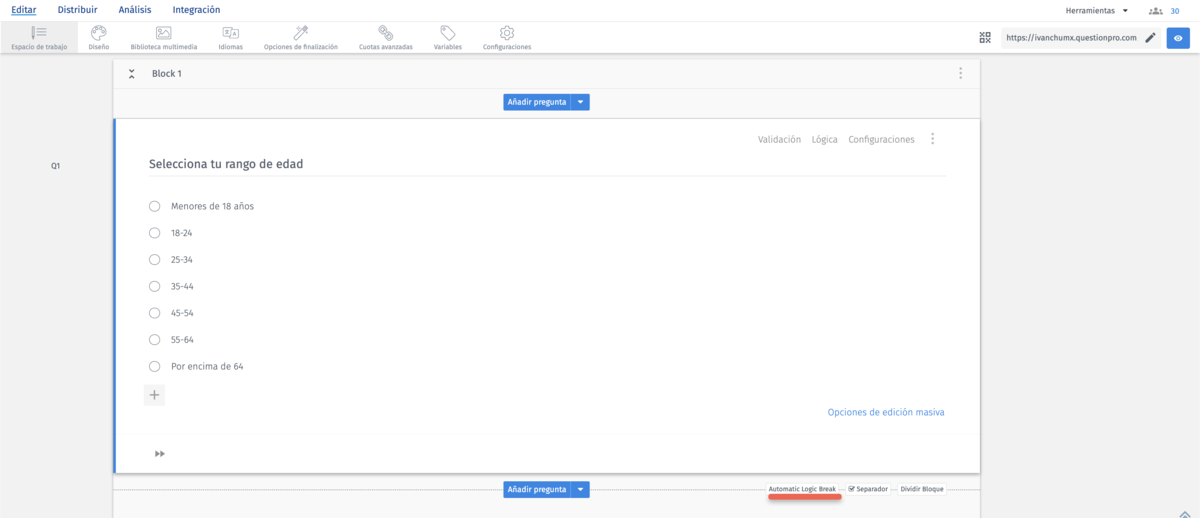Select the 25-34 radio option
Screen dimensions: 1200x518
[154, 259]
